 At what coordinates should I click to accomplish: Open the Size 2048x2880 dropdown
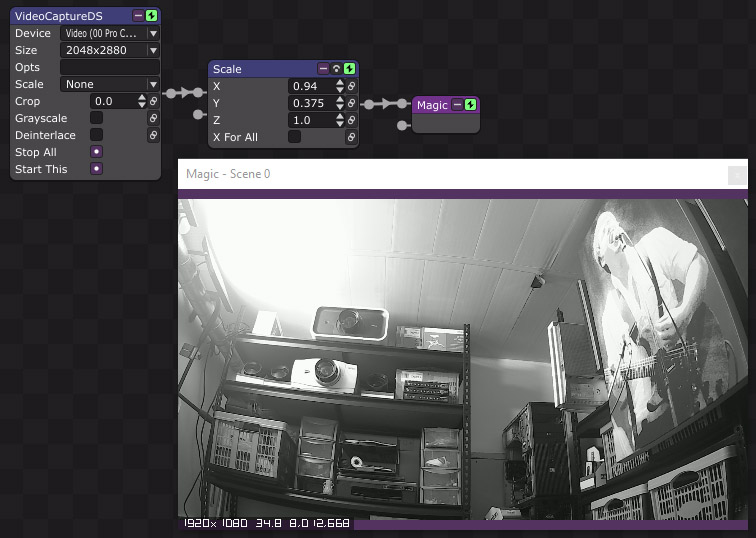click(x=110, y=50)
